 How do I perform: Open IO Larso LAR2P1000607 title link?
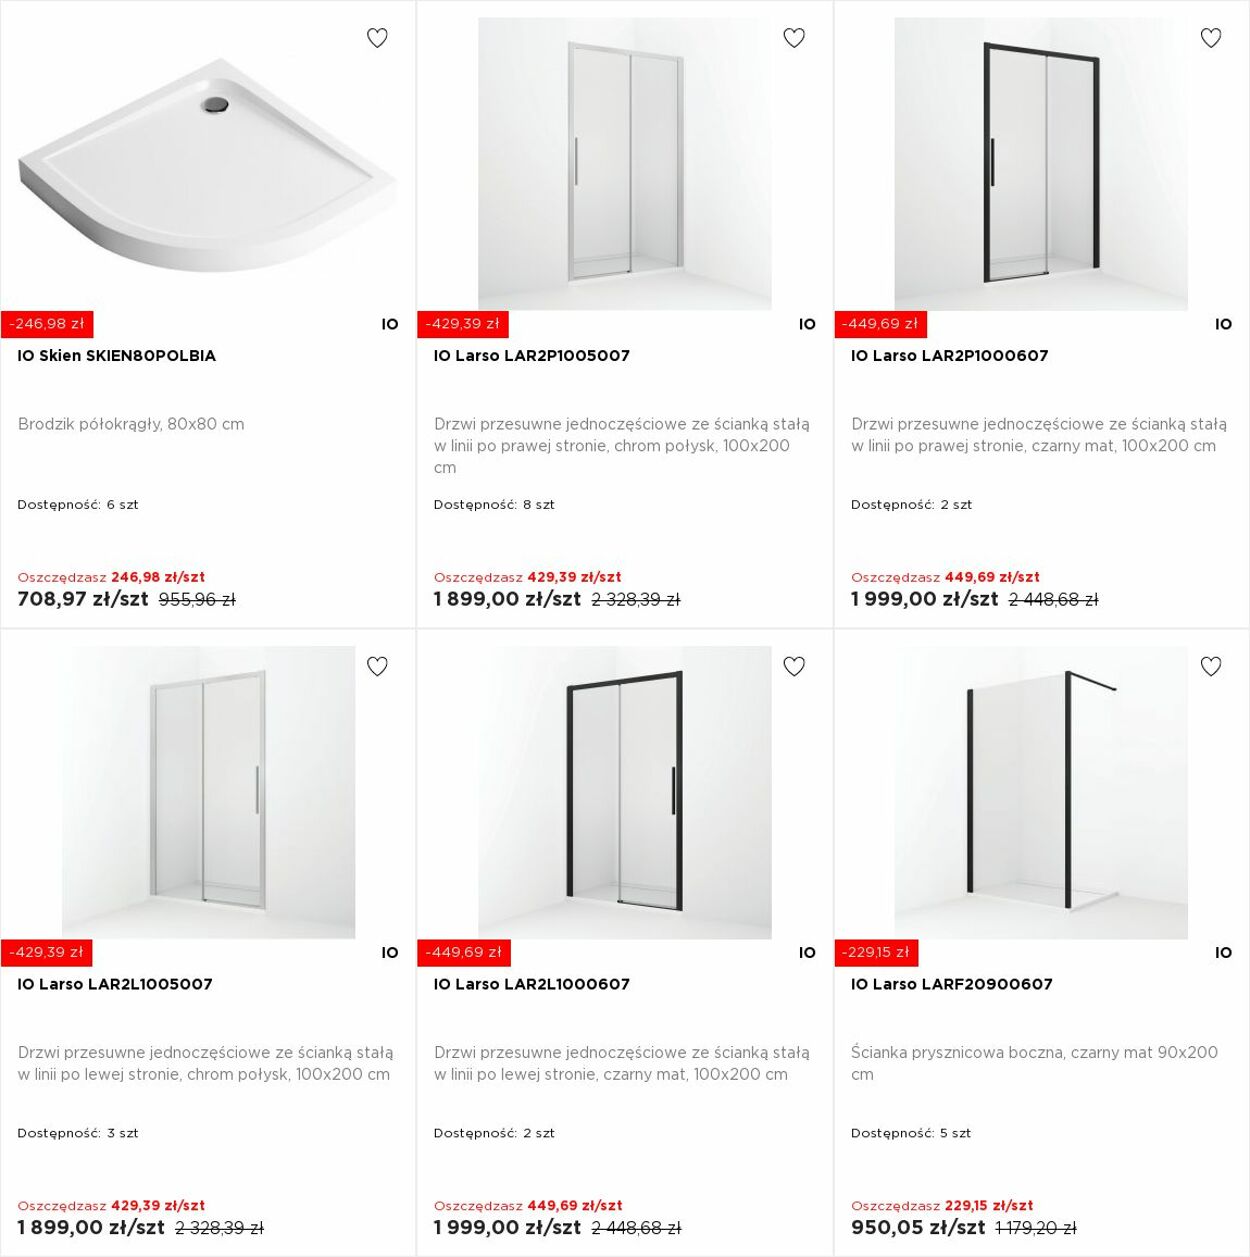point(949,356)
